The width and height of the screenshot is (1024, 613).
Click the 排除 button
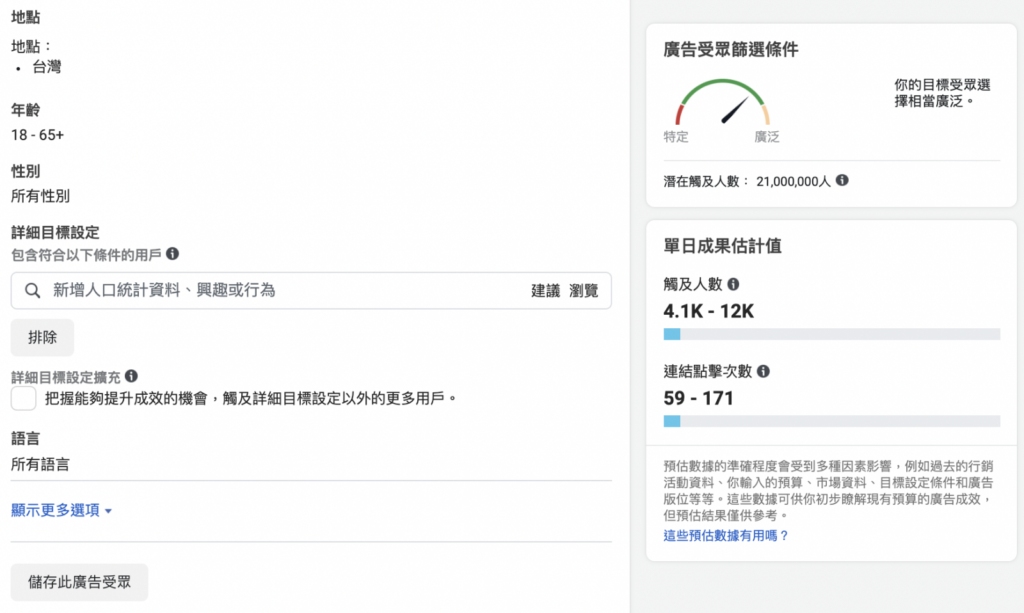click(42, 337)
